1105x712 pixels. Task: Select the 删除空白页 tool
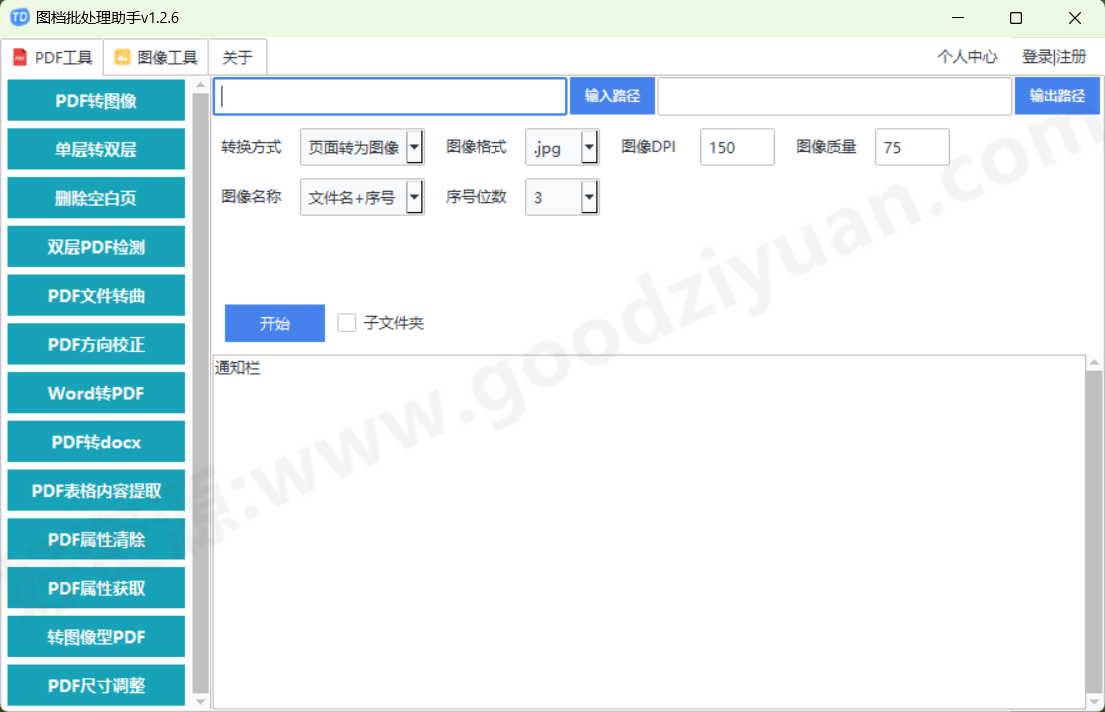click(x=95, y=198)
